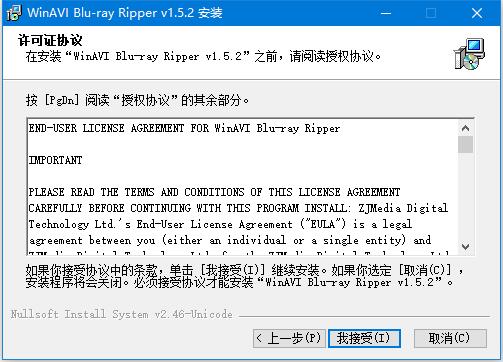Click the license scrollbar down arrow

tap(466, 247)
